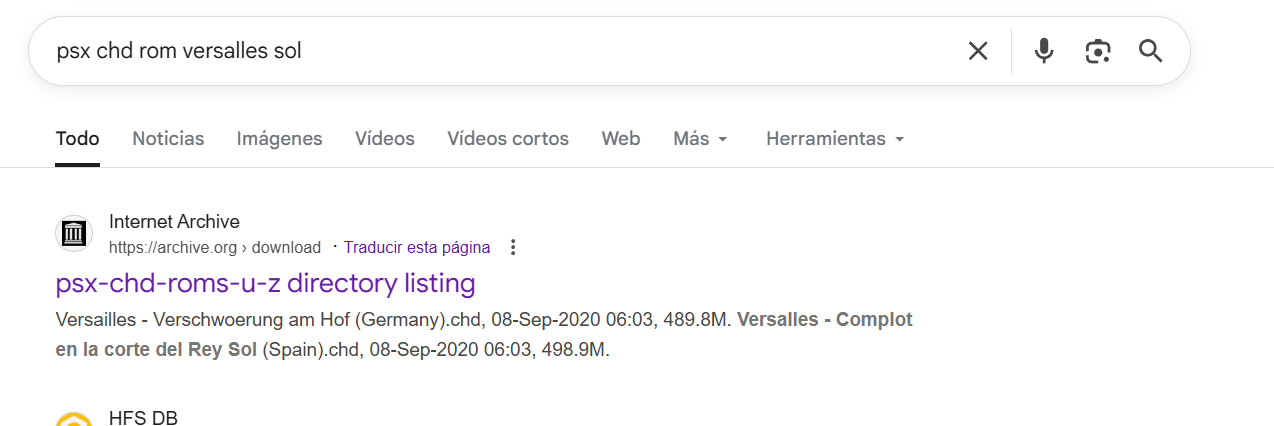Click the Internet Archive favicon
1274x426 pixels.
point(74,234)
